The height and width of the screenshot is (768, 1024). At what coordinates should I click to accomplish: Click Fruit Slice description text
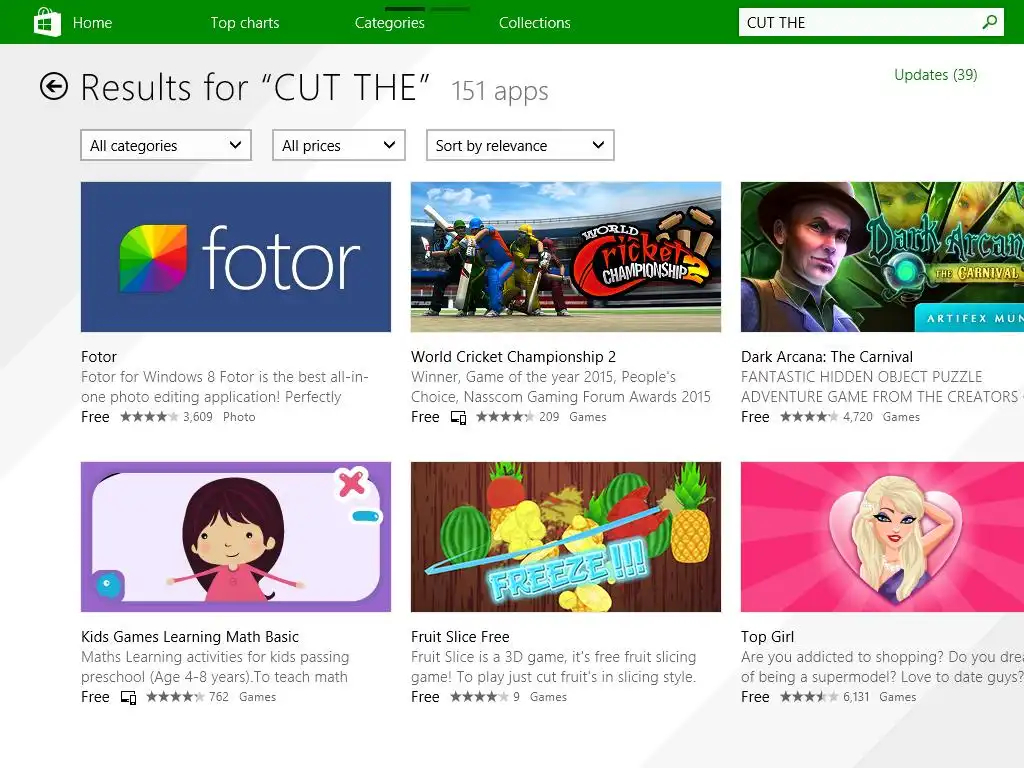tap(554, 667)
